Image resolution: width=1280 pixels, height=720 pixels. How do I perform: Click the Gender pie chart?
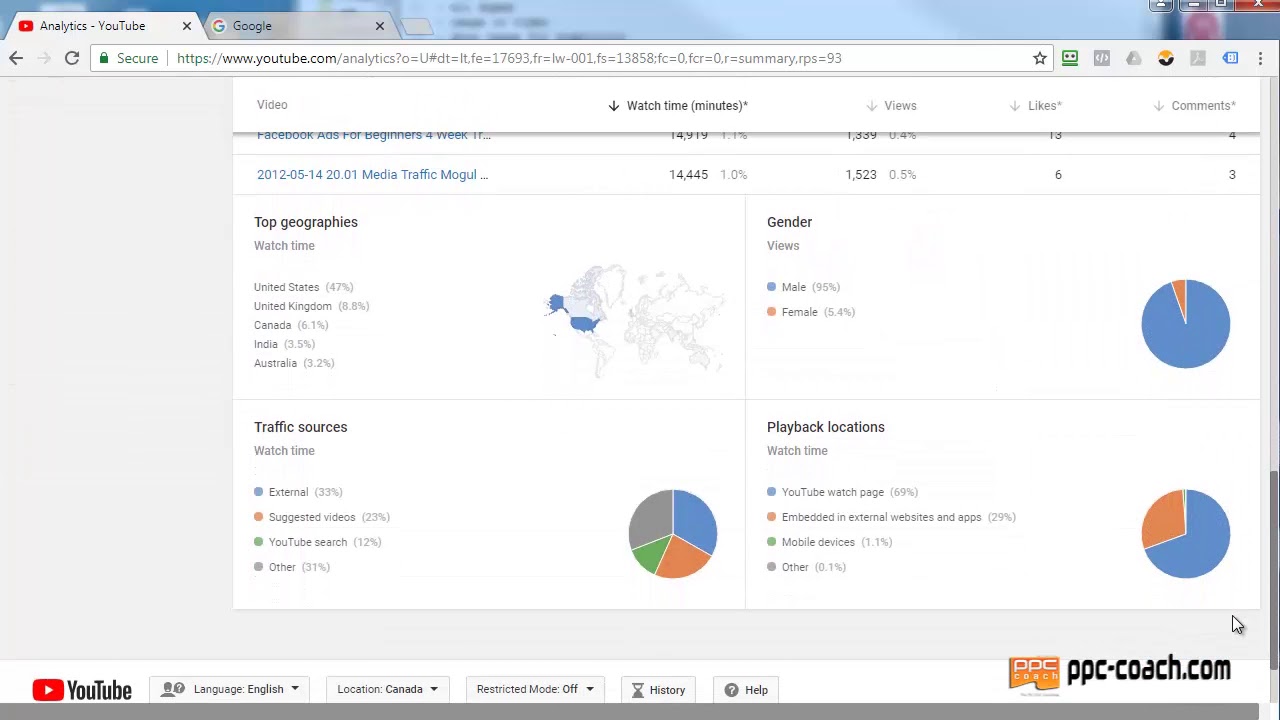(1186, 324)
